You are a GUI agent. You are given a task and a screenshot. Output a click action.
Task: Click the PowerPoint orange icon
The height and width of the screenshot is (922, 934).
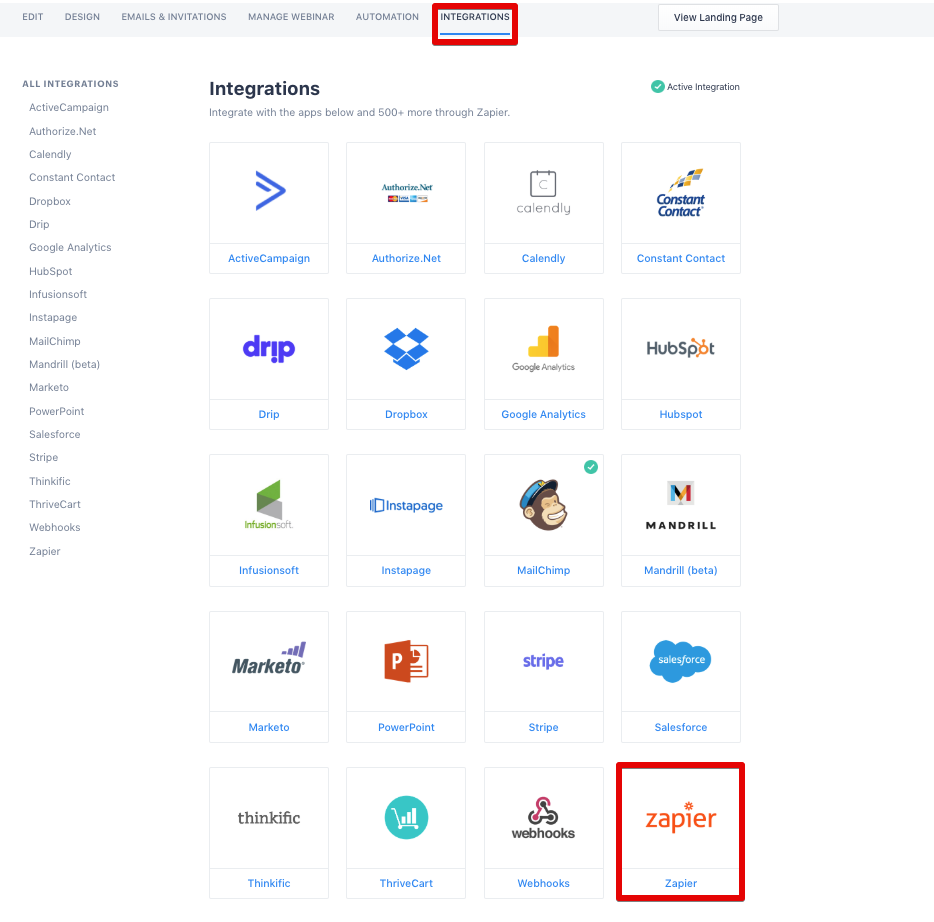click(x=406, y=661)
